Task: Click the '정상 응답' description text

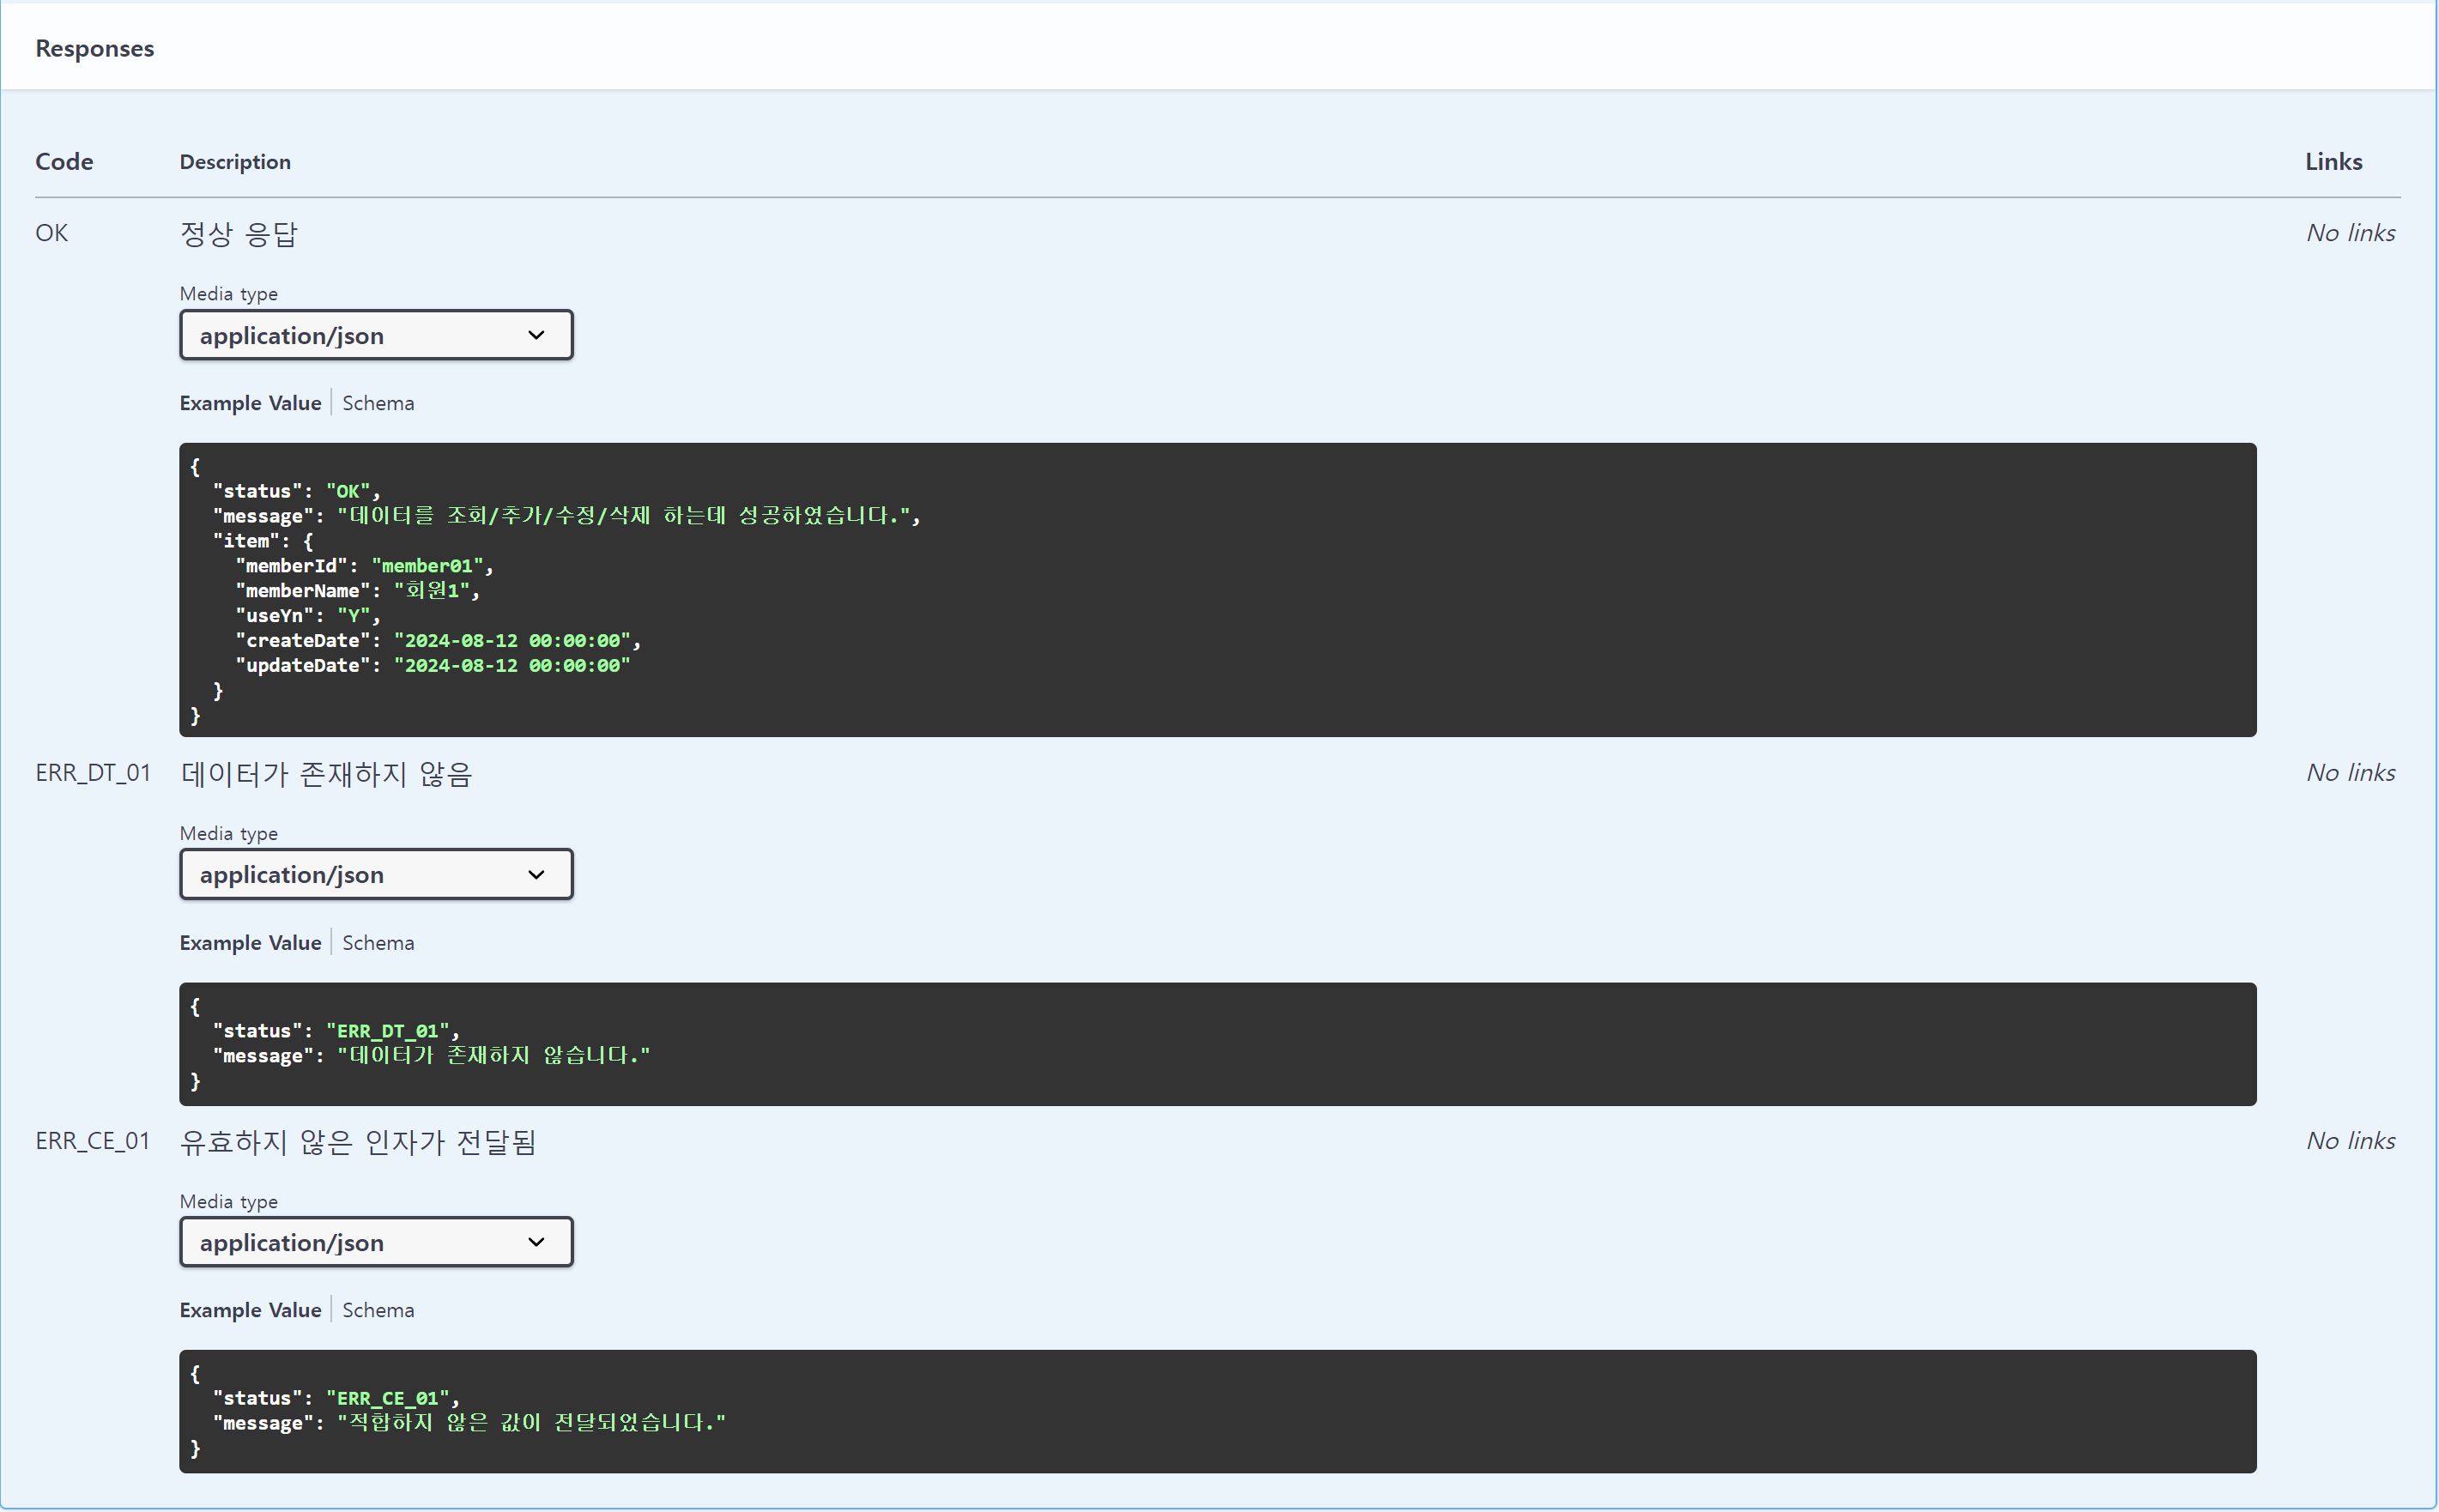Action: pyautogui.click(x=239, y=234)
